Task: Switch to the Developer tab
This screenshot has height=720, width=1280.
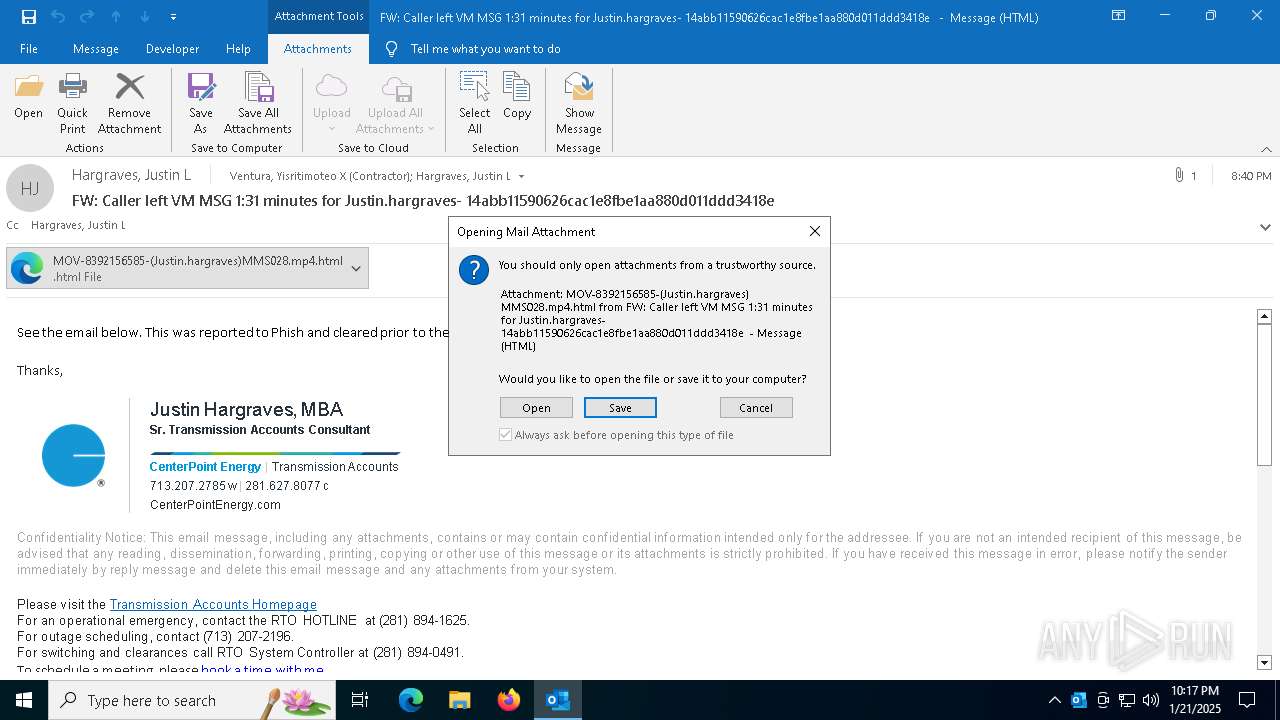Action: pyautogui.click(x=172, y=49)
